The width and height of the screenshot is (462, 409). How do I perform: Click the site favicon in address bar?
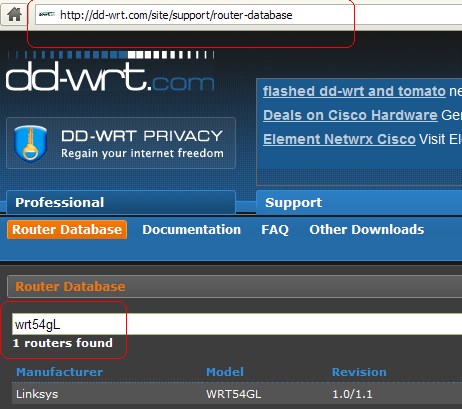point(47,15)
